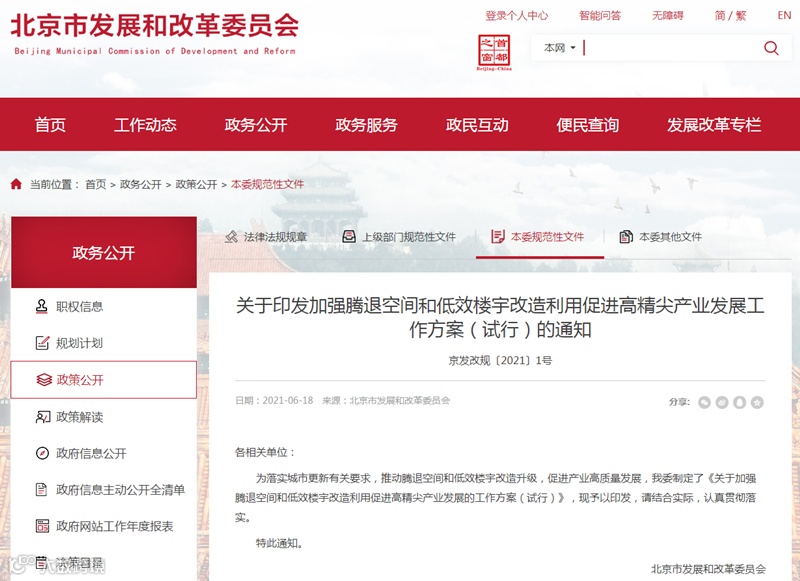This screenshot has width=800, height=581.
Task: Click the 职权信息 stamp icon
Action: 41,306
